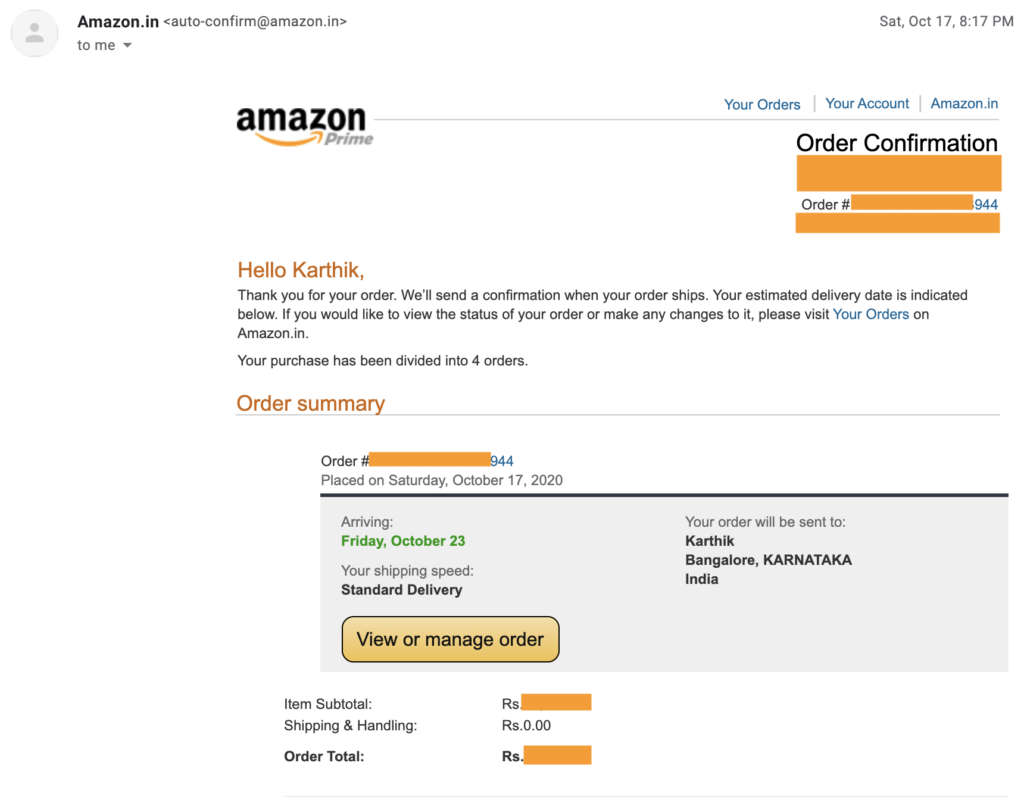The height and width of the screenshot is (800, 1024).
Task: Select the delivery date Friday, October 23
Action: click(403, 540)
